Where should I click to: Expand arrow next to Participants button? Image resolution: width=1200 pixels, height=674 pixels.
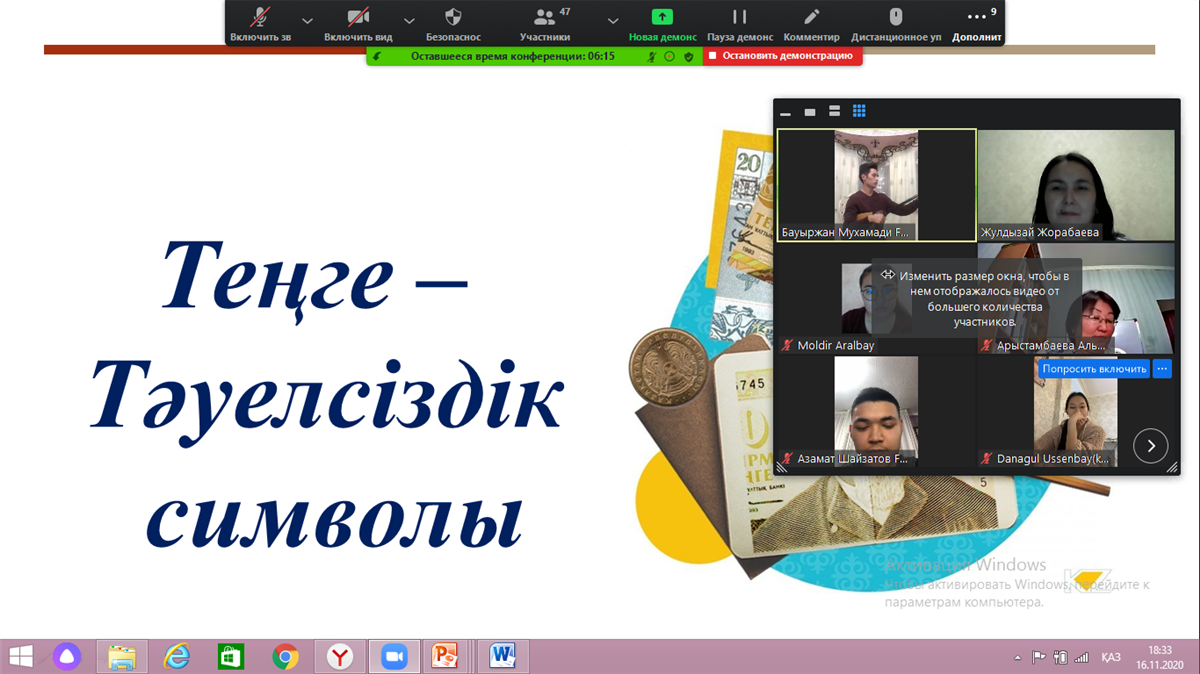pos(613,20)
